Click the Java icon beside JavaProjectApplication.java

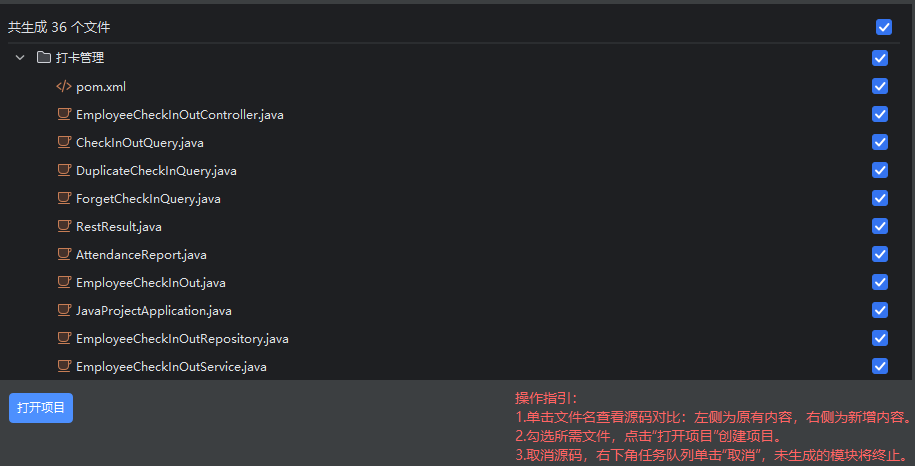(x=64, y=311)
